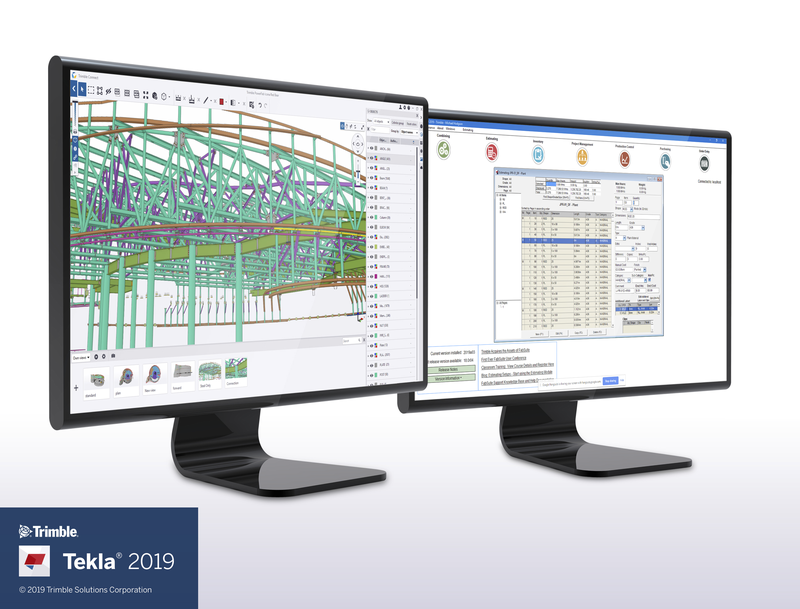Open the Production Control module
This screenshot has height=609, width=800.
[626, 159]
